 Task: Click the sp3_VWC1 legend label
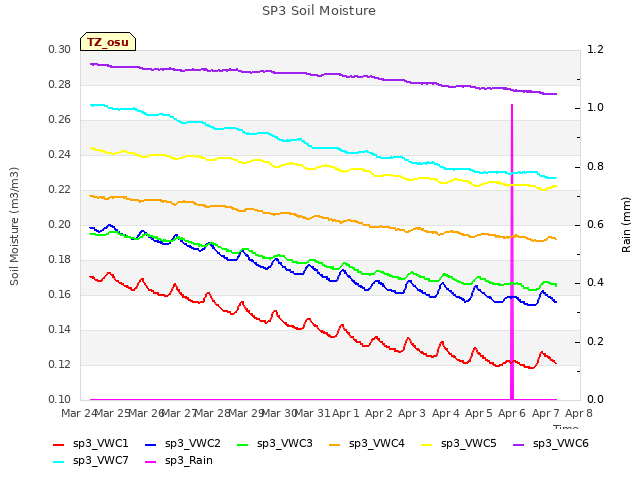click(100, 443)
